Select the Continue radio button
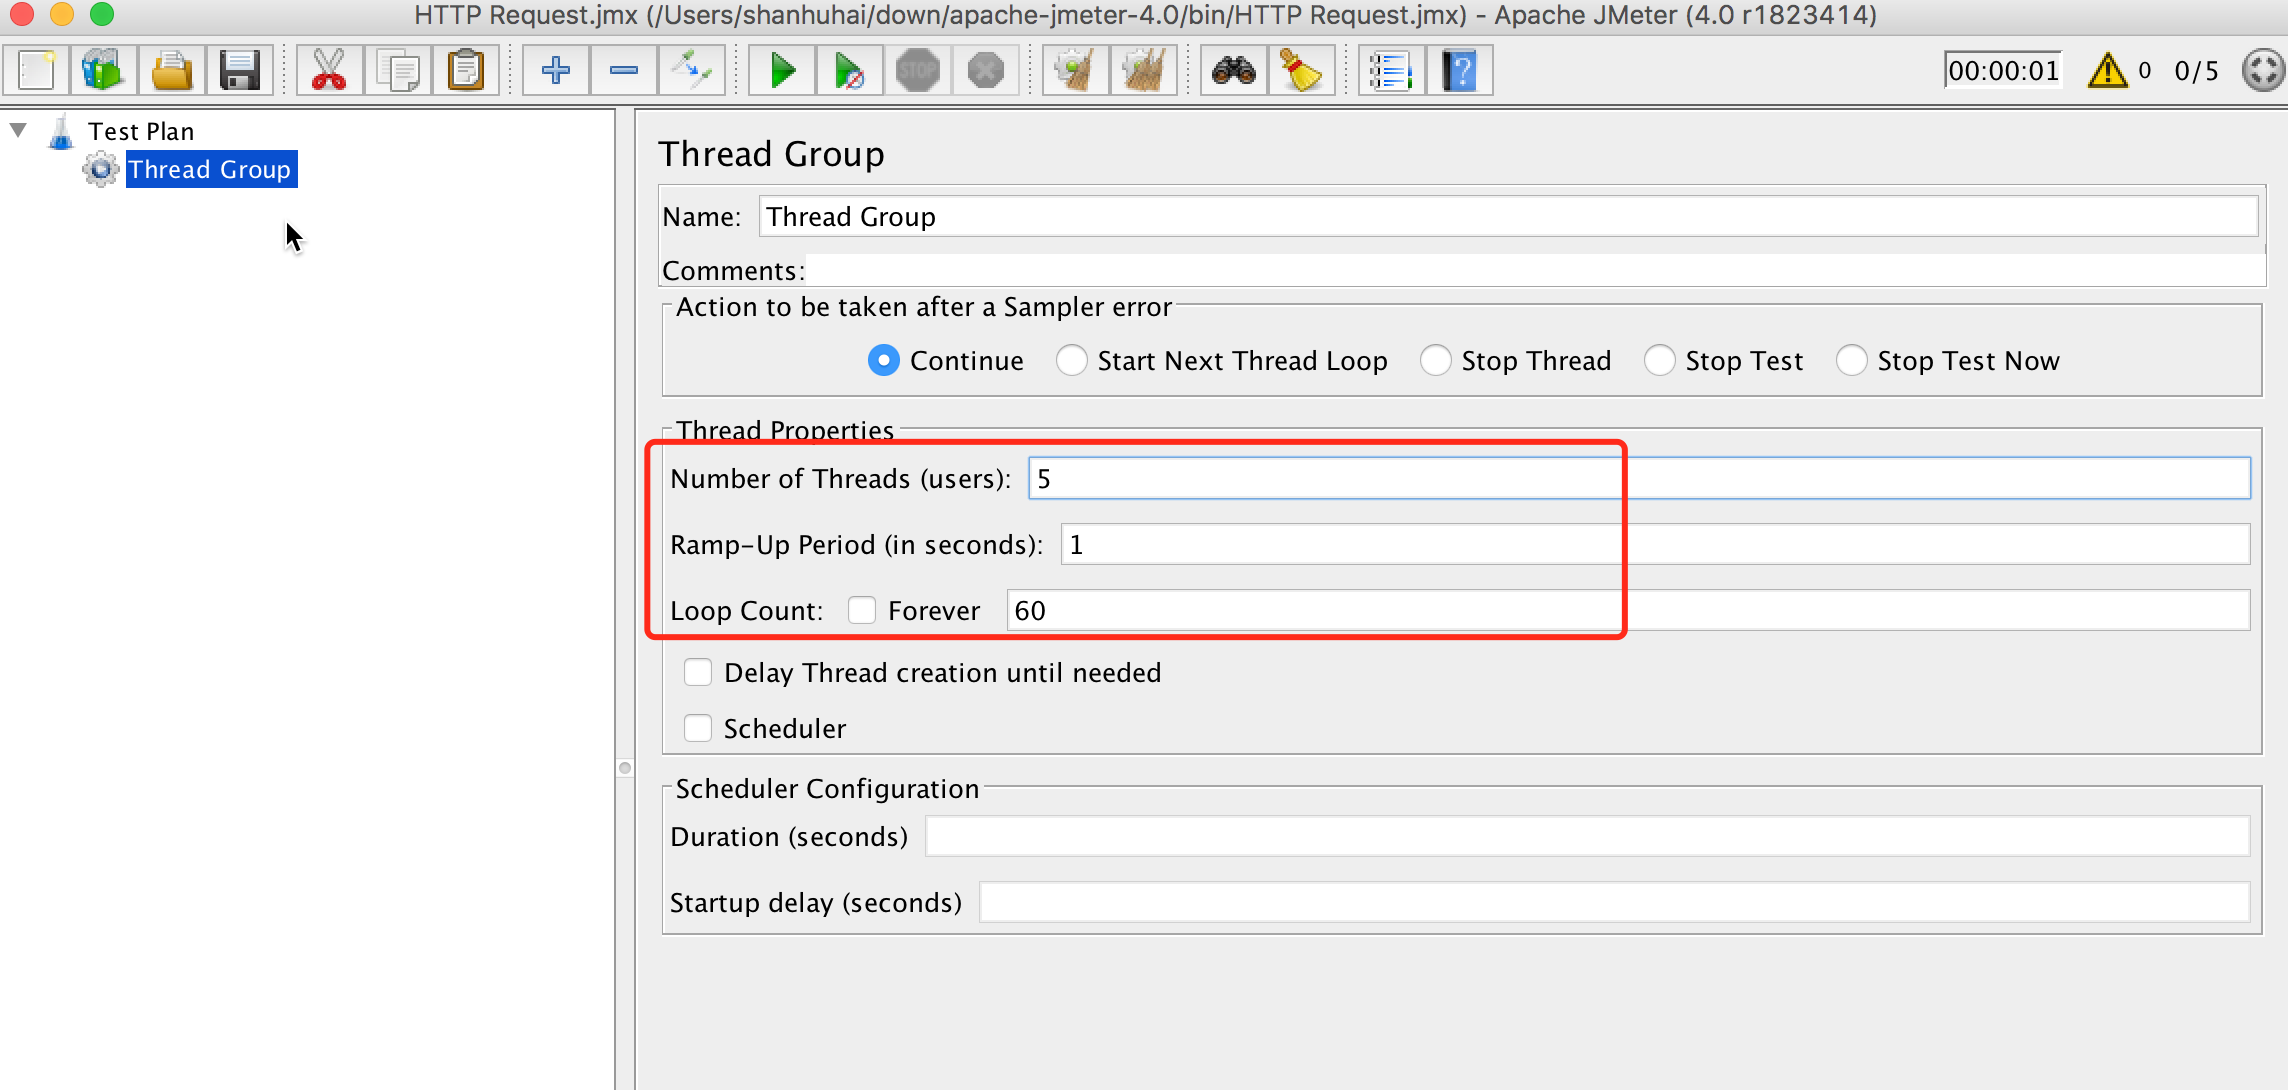 pyautogui.click(x=884, y=360)
